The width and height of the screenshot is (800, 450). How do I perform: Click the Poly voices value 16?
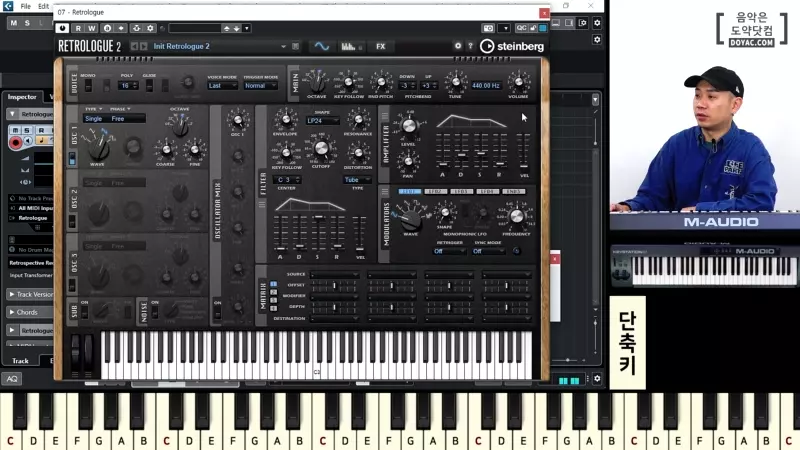click(128, 86)
